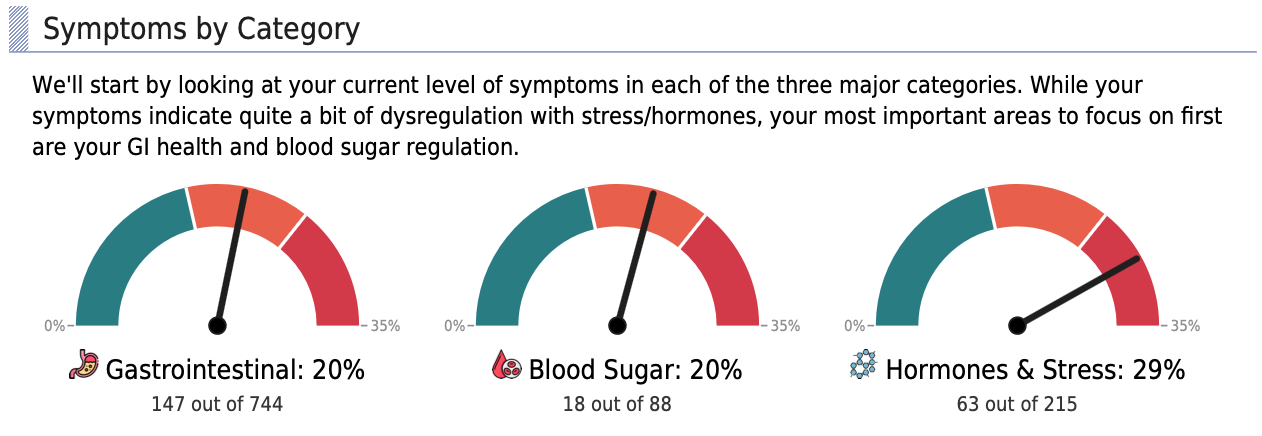Viewport: 1262px width, 436px height.
Task: Click the hatched marker left of Symptoms heading
Action: click(x=19, y=29)
